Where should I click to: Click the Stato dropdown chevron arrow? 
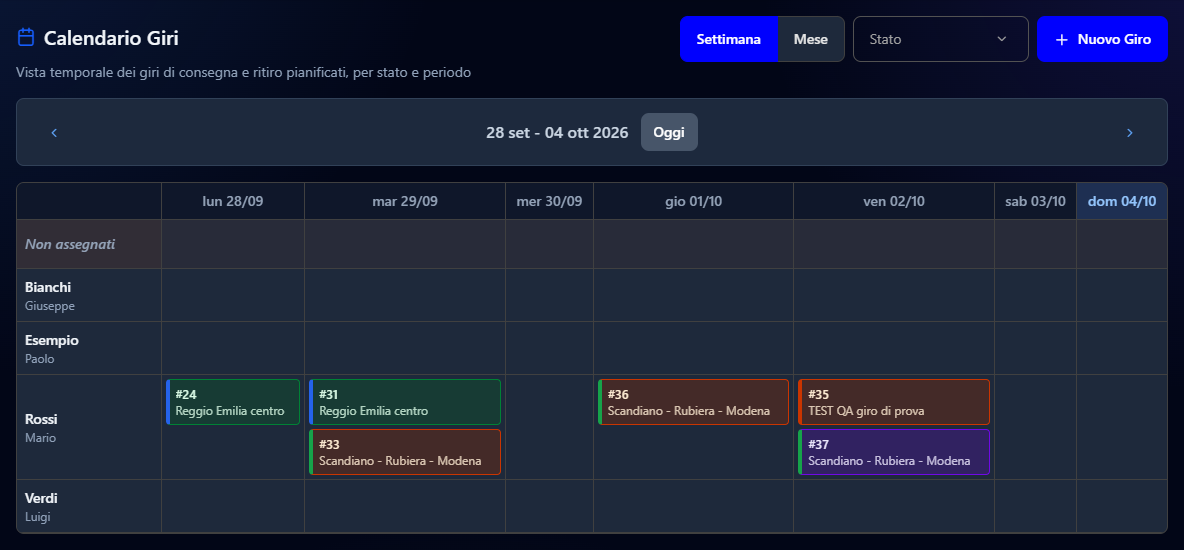tap(1002, 39)
